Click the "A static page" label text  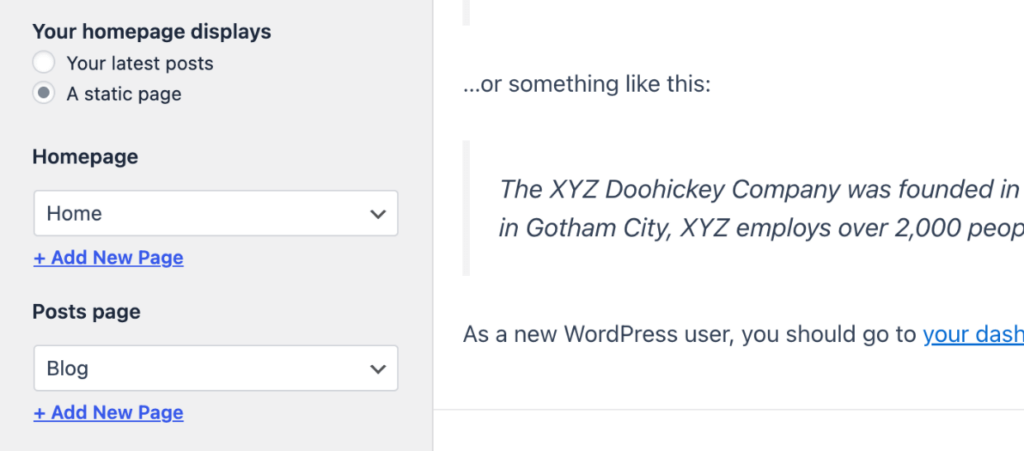[x=124, y=94]
